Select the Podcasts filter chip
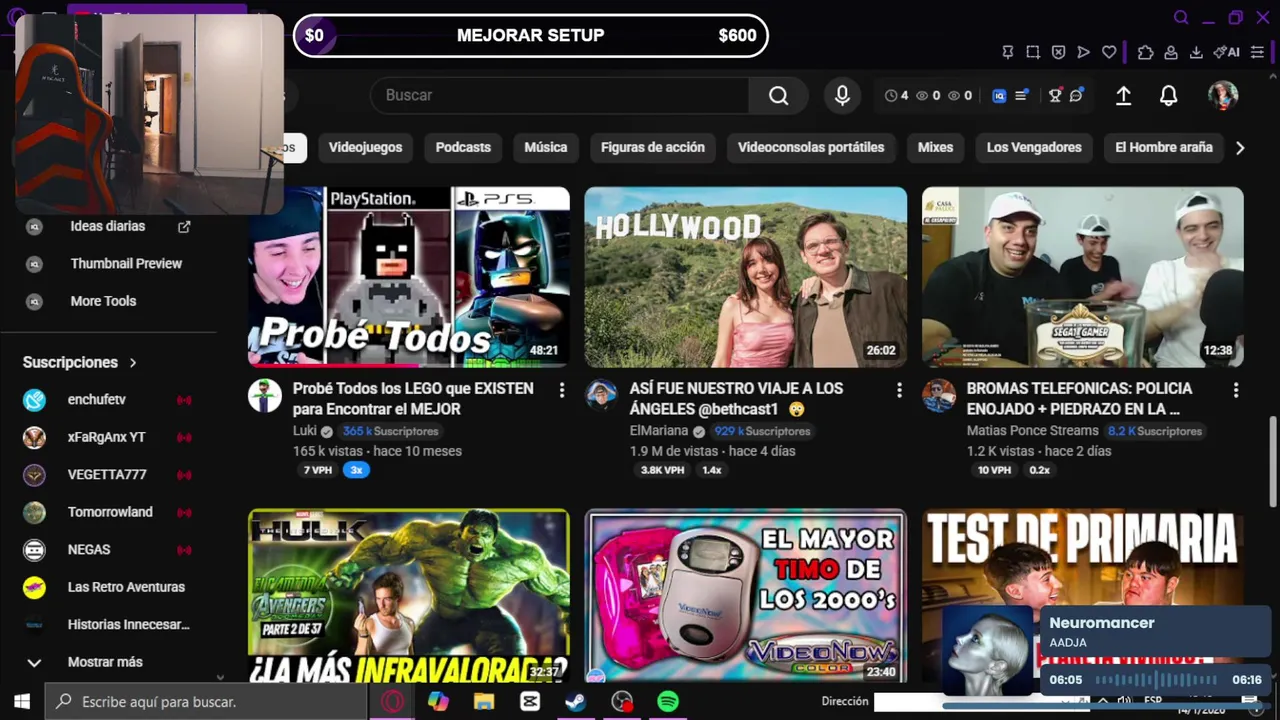Screen dimensions: 1280x720 [x=463, y=147]
